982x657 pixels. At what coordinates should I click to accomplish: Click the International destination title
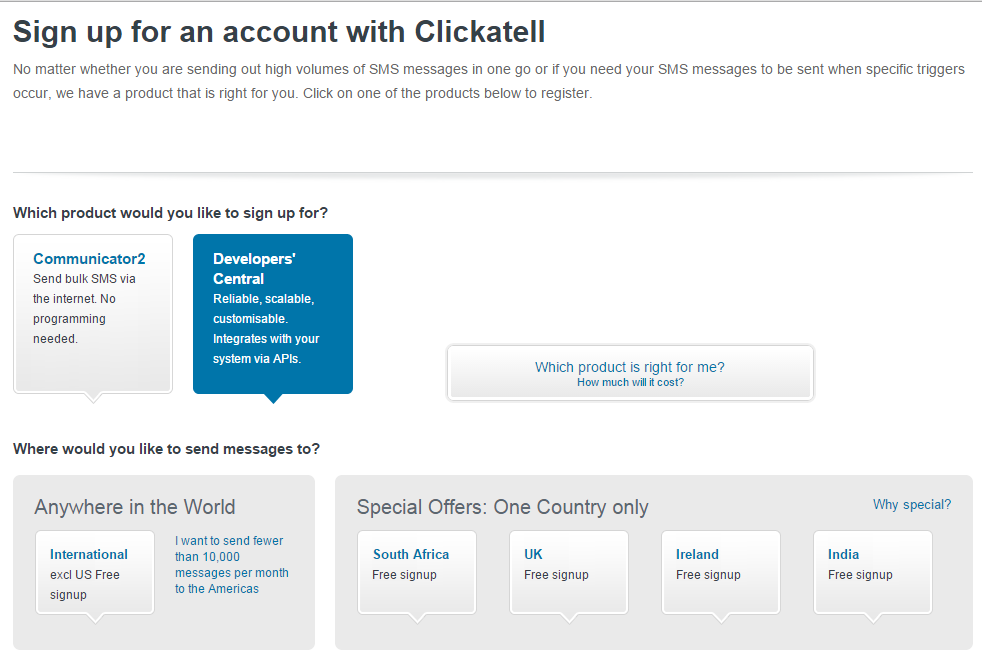pyautogui.click(x=89, y=555)
